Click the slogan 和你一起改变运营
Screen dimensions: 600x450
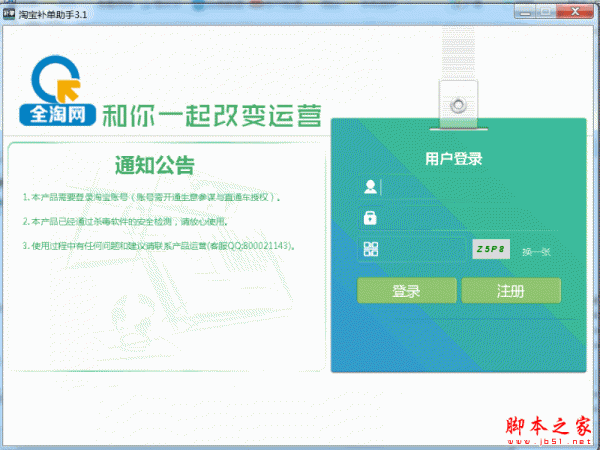point(212,115)
